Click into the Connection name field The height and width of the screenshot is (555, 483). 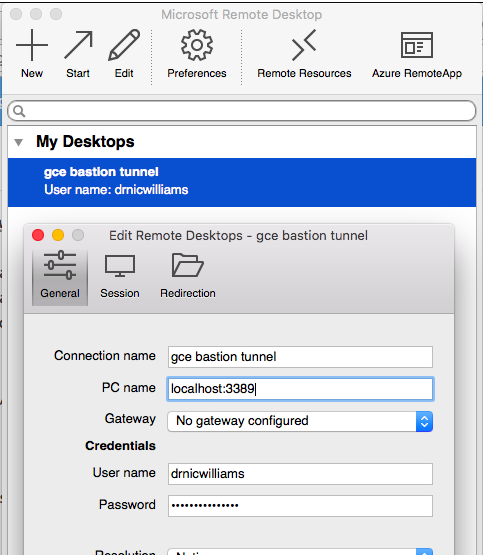point(300,357)
